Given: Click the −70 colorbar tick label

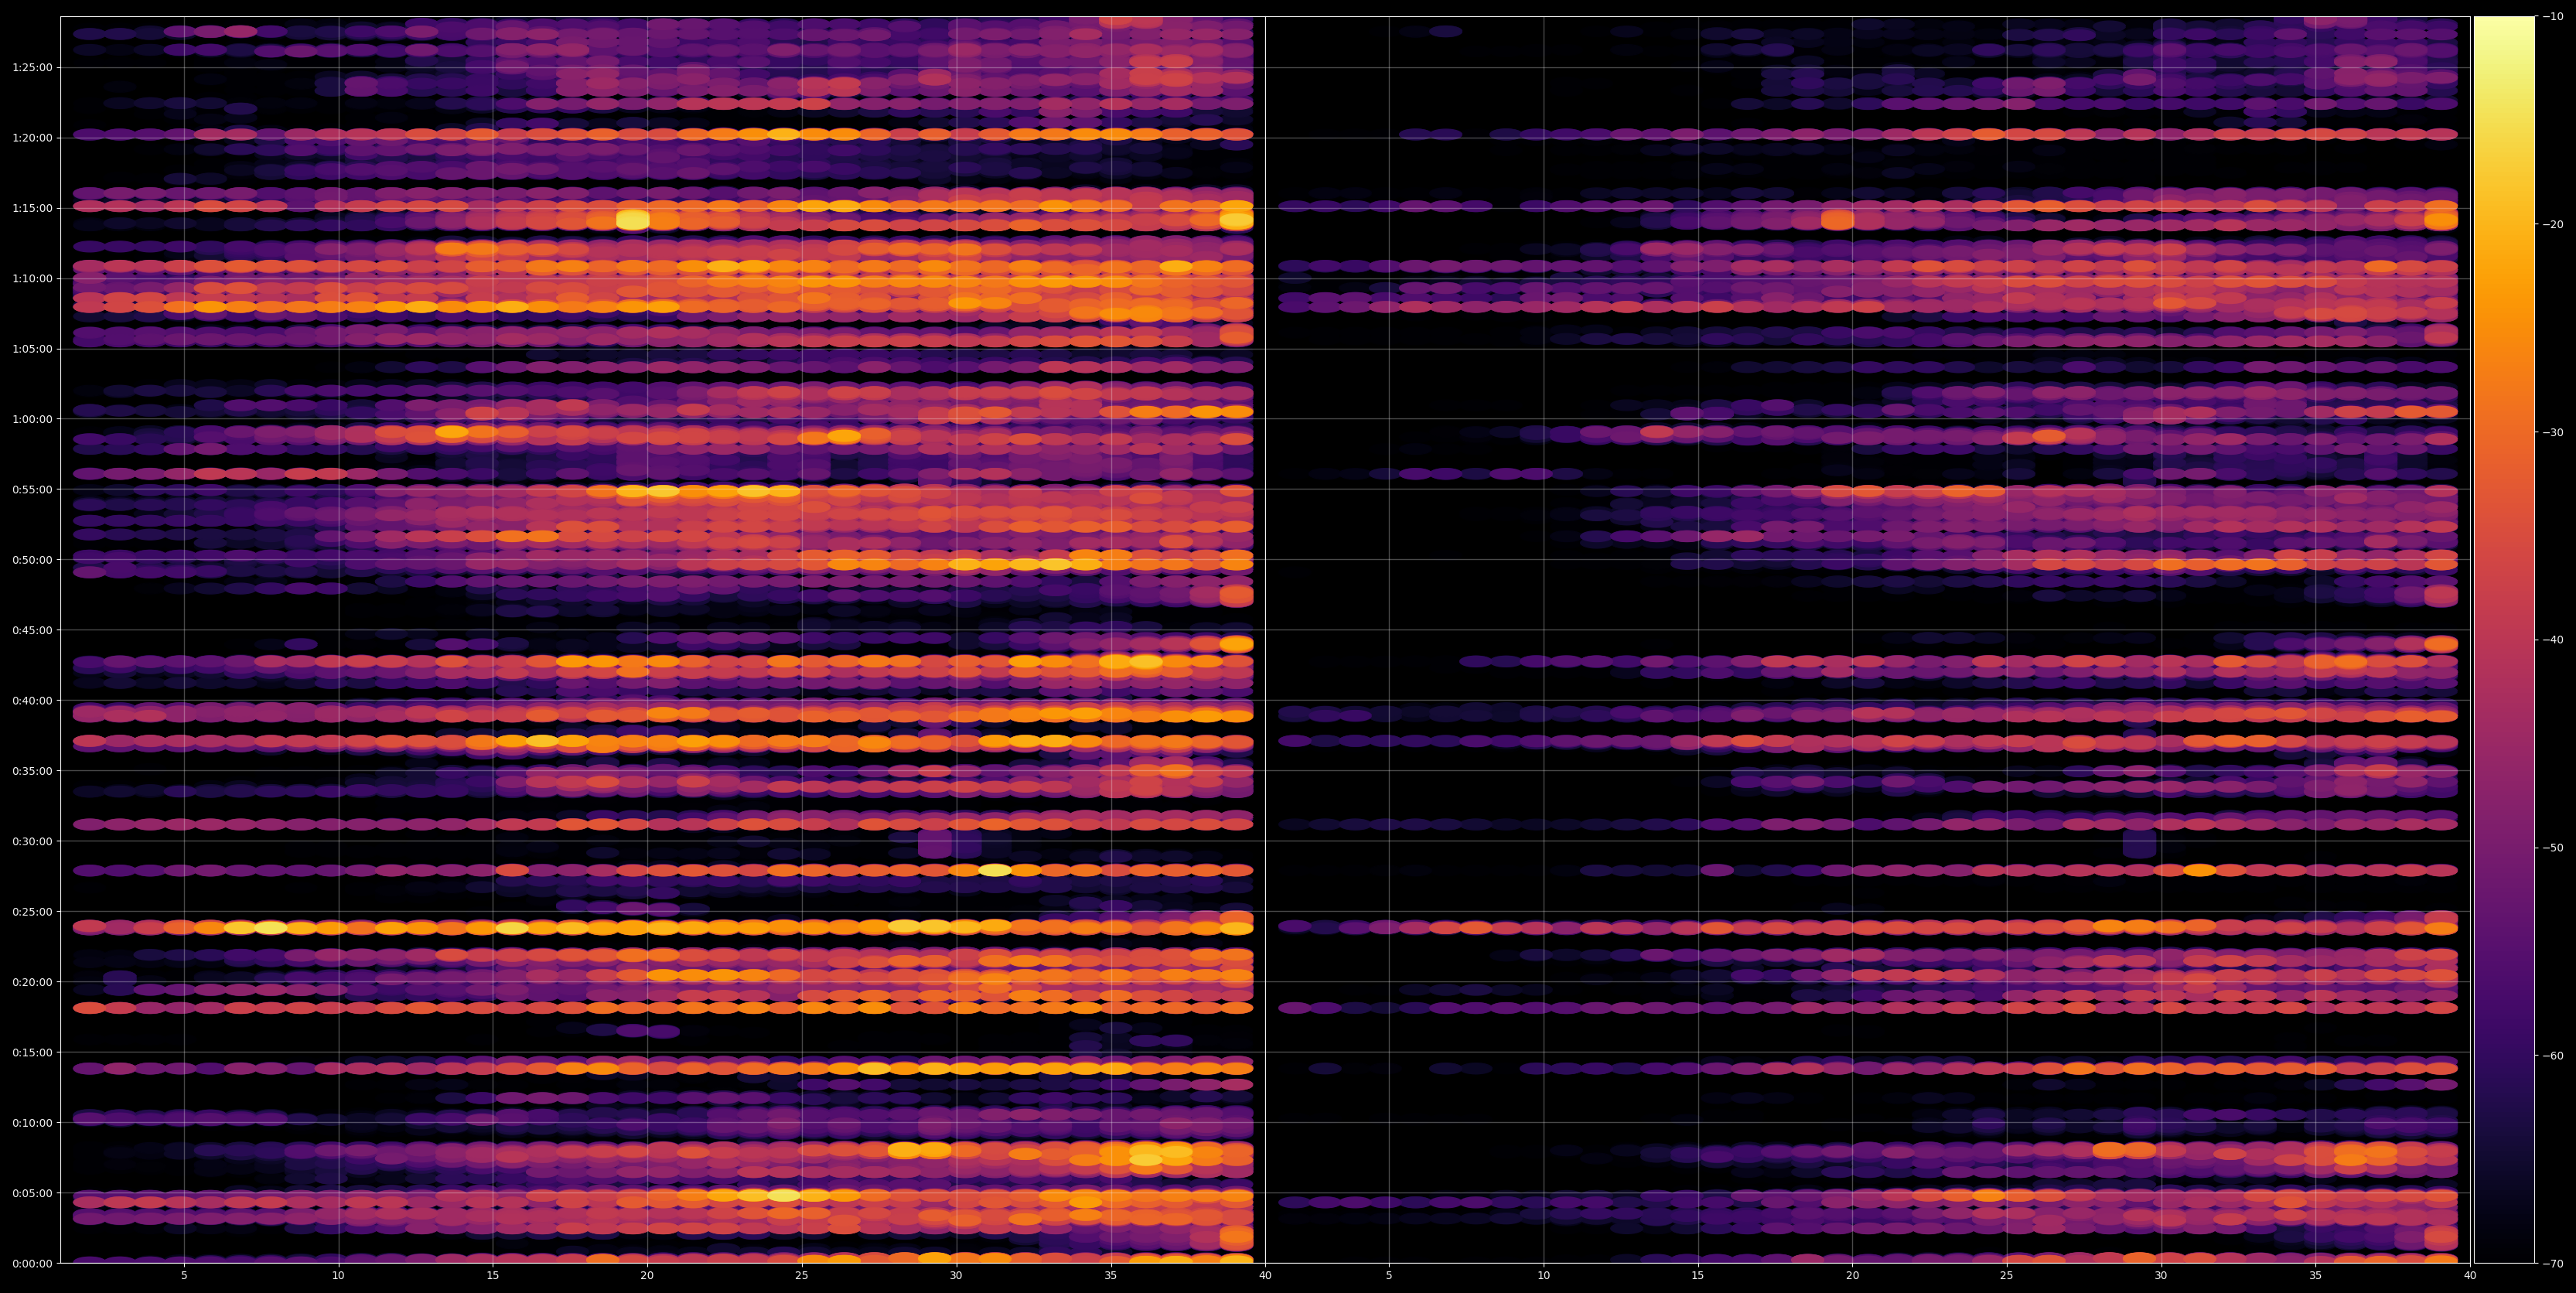Looking at the screenshot, I should [2553, 1264].
